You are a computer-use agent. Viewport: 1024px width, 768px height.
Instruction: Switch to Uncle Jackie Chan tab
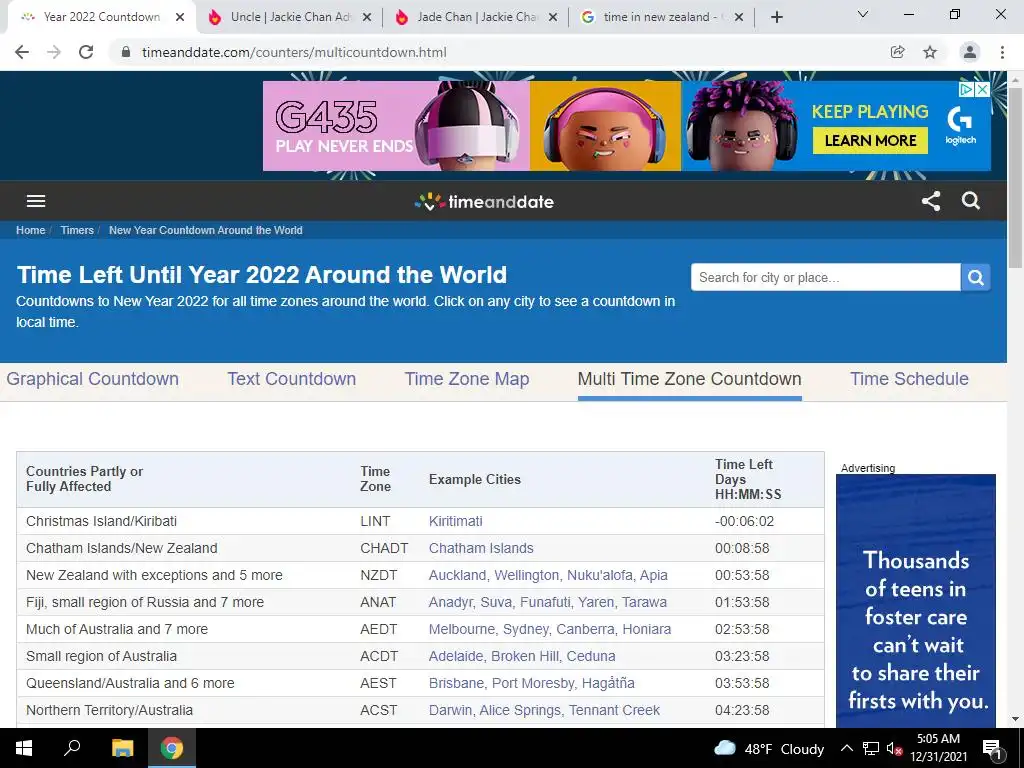pos(289,17)
